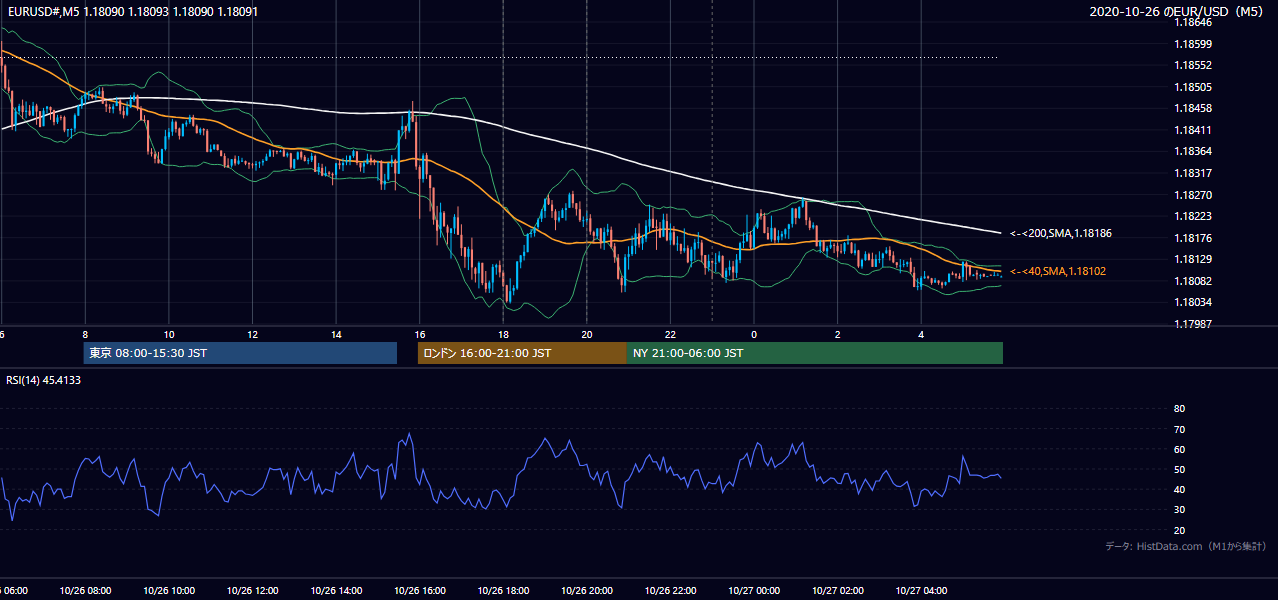Click hour tick 8 on the chart axis
Viewport: 1278px width, 600px height.
pyautogui.click(x=85, y=335)
